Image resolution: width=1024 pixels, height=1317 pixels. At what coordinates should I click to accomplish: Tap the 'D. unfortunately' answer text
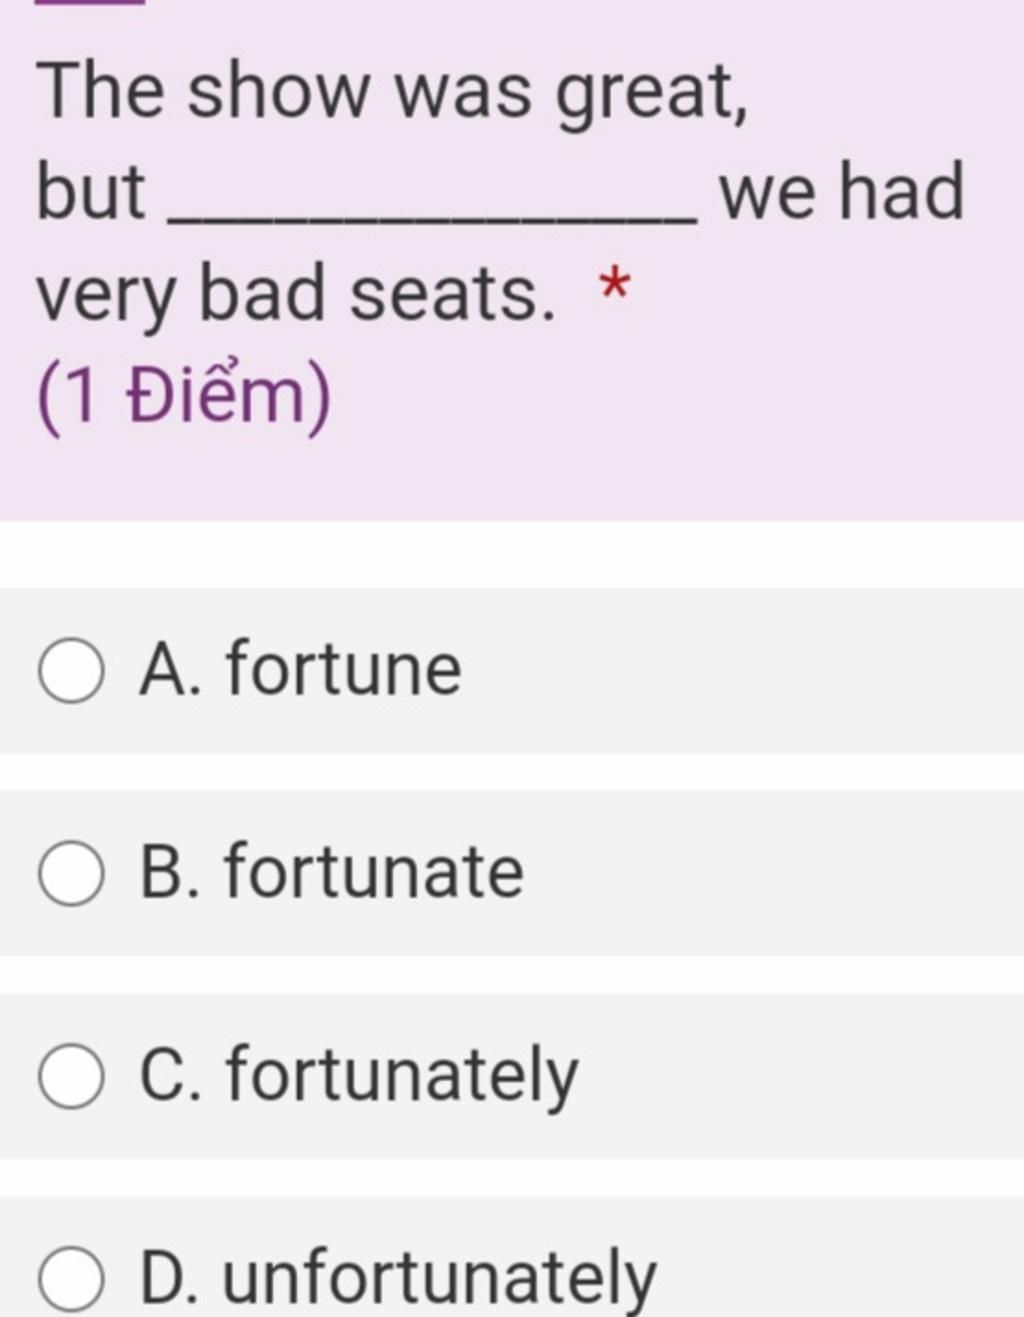point(398,1279)
